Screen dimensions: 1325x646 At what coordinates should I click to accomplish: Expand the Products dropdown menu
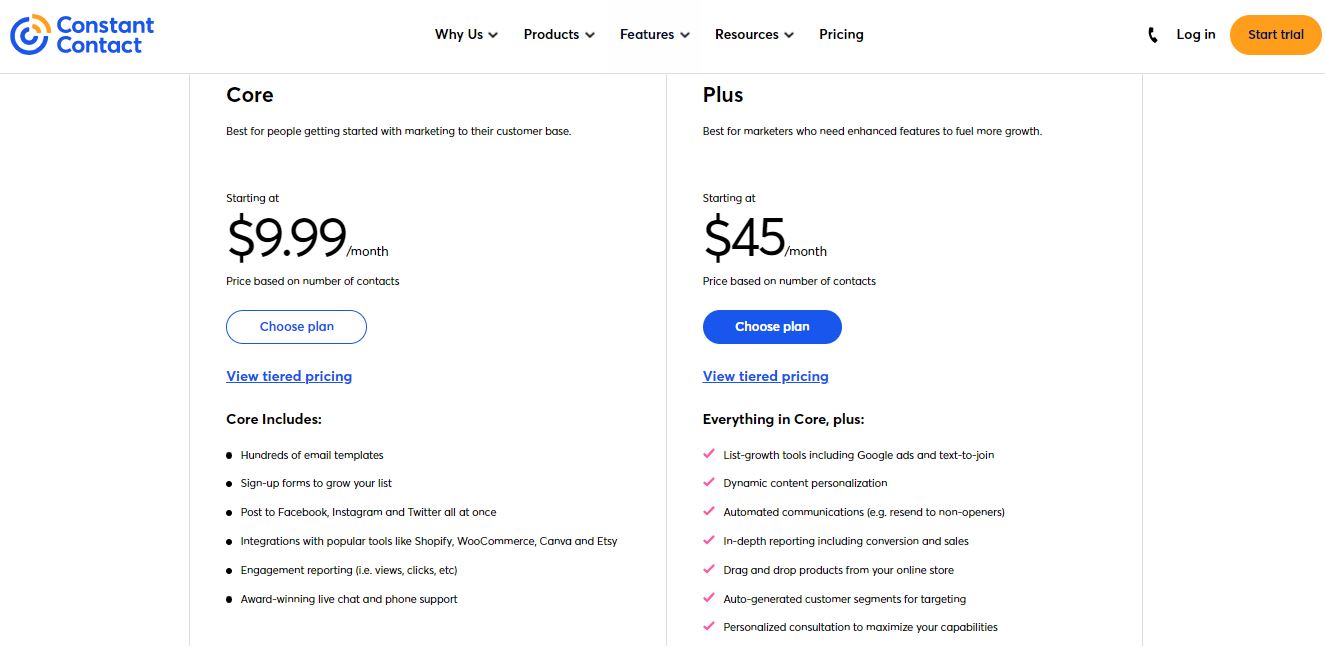pos(559,34)
